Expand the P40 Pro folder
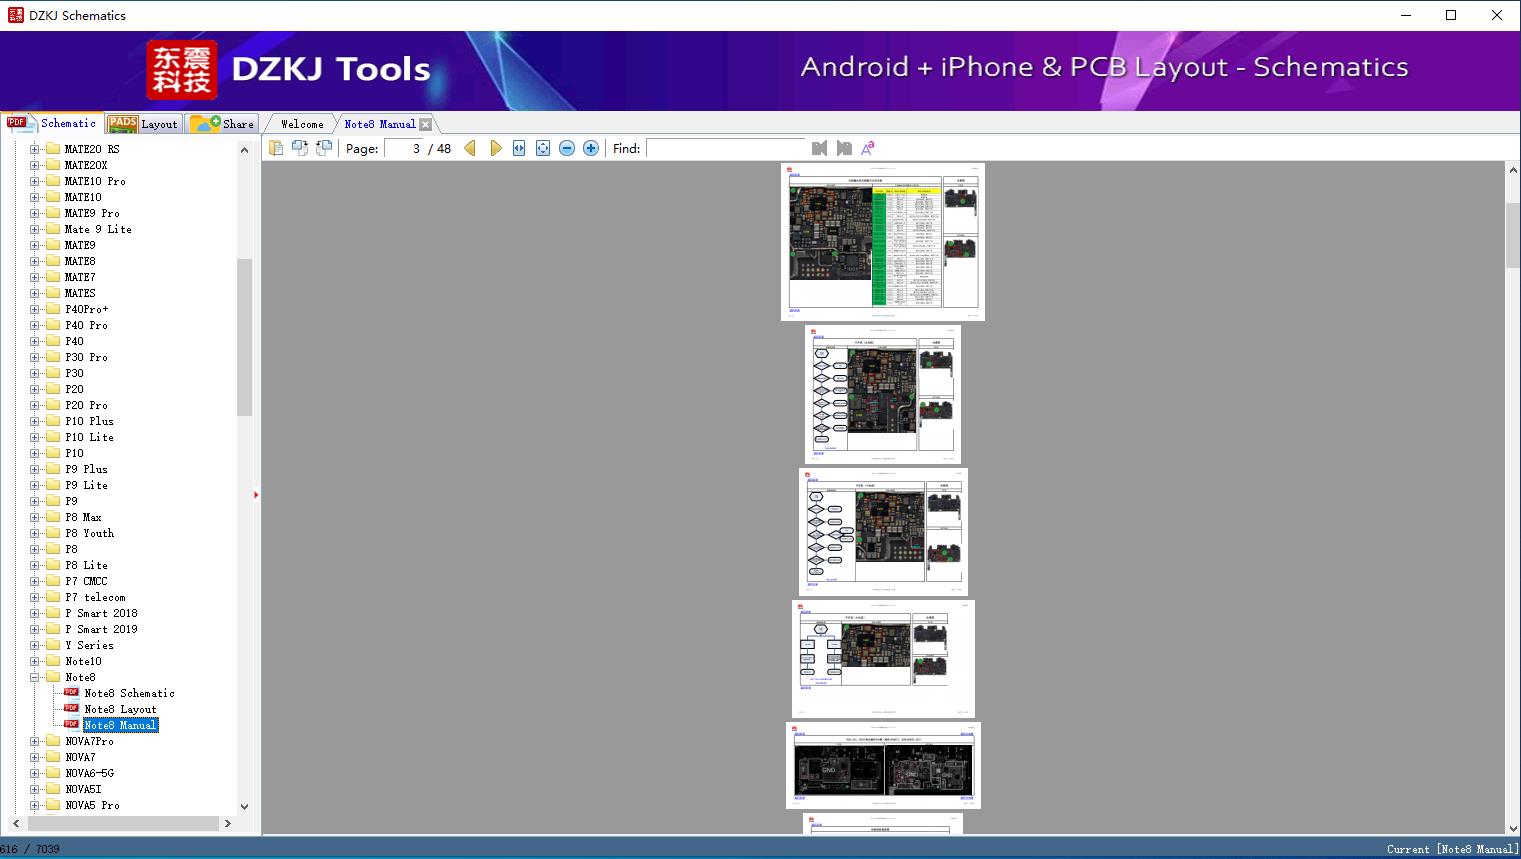Image resolution: width=1521 pixels, height=859 pixels. click(35, 325)
